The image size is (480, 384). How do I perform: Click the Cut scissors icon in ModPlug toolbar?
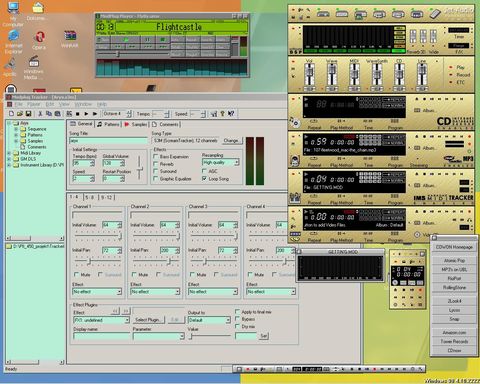click(40, 114)
